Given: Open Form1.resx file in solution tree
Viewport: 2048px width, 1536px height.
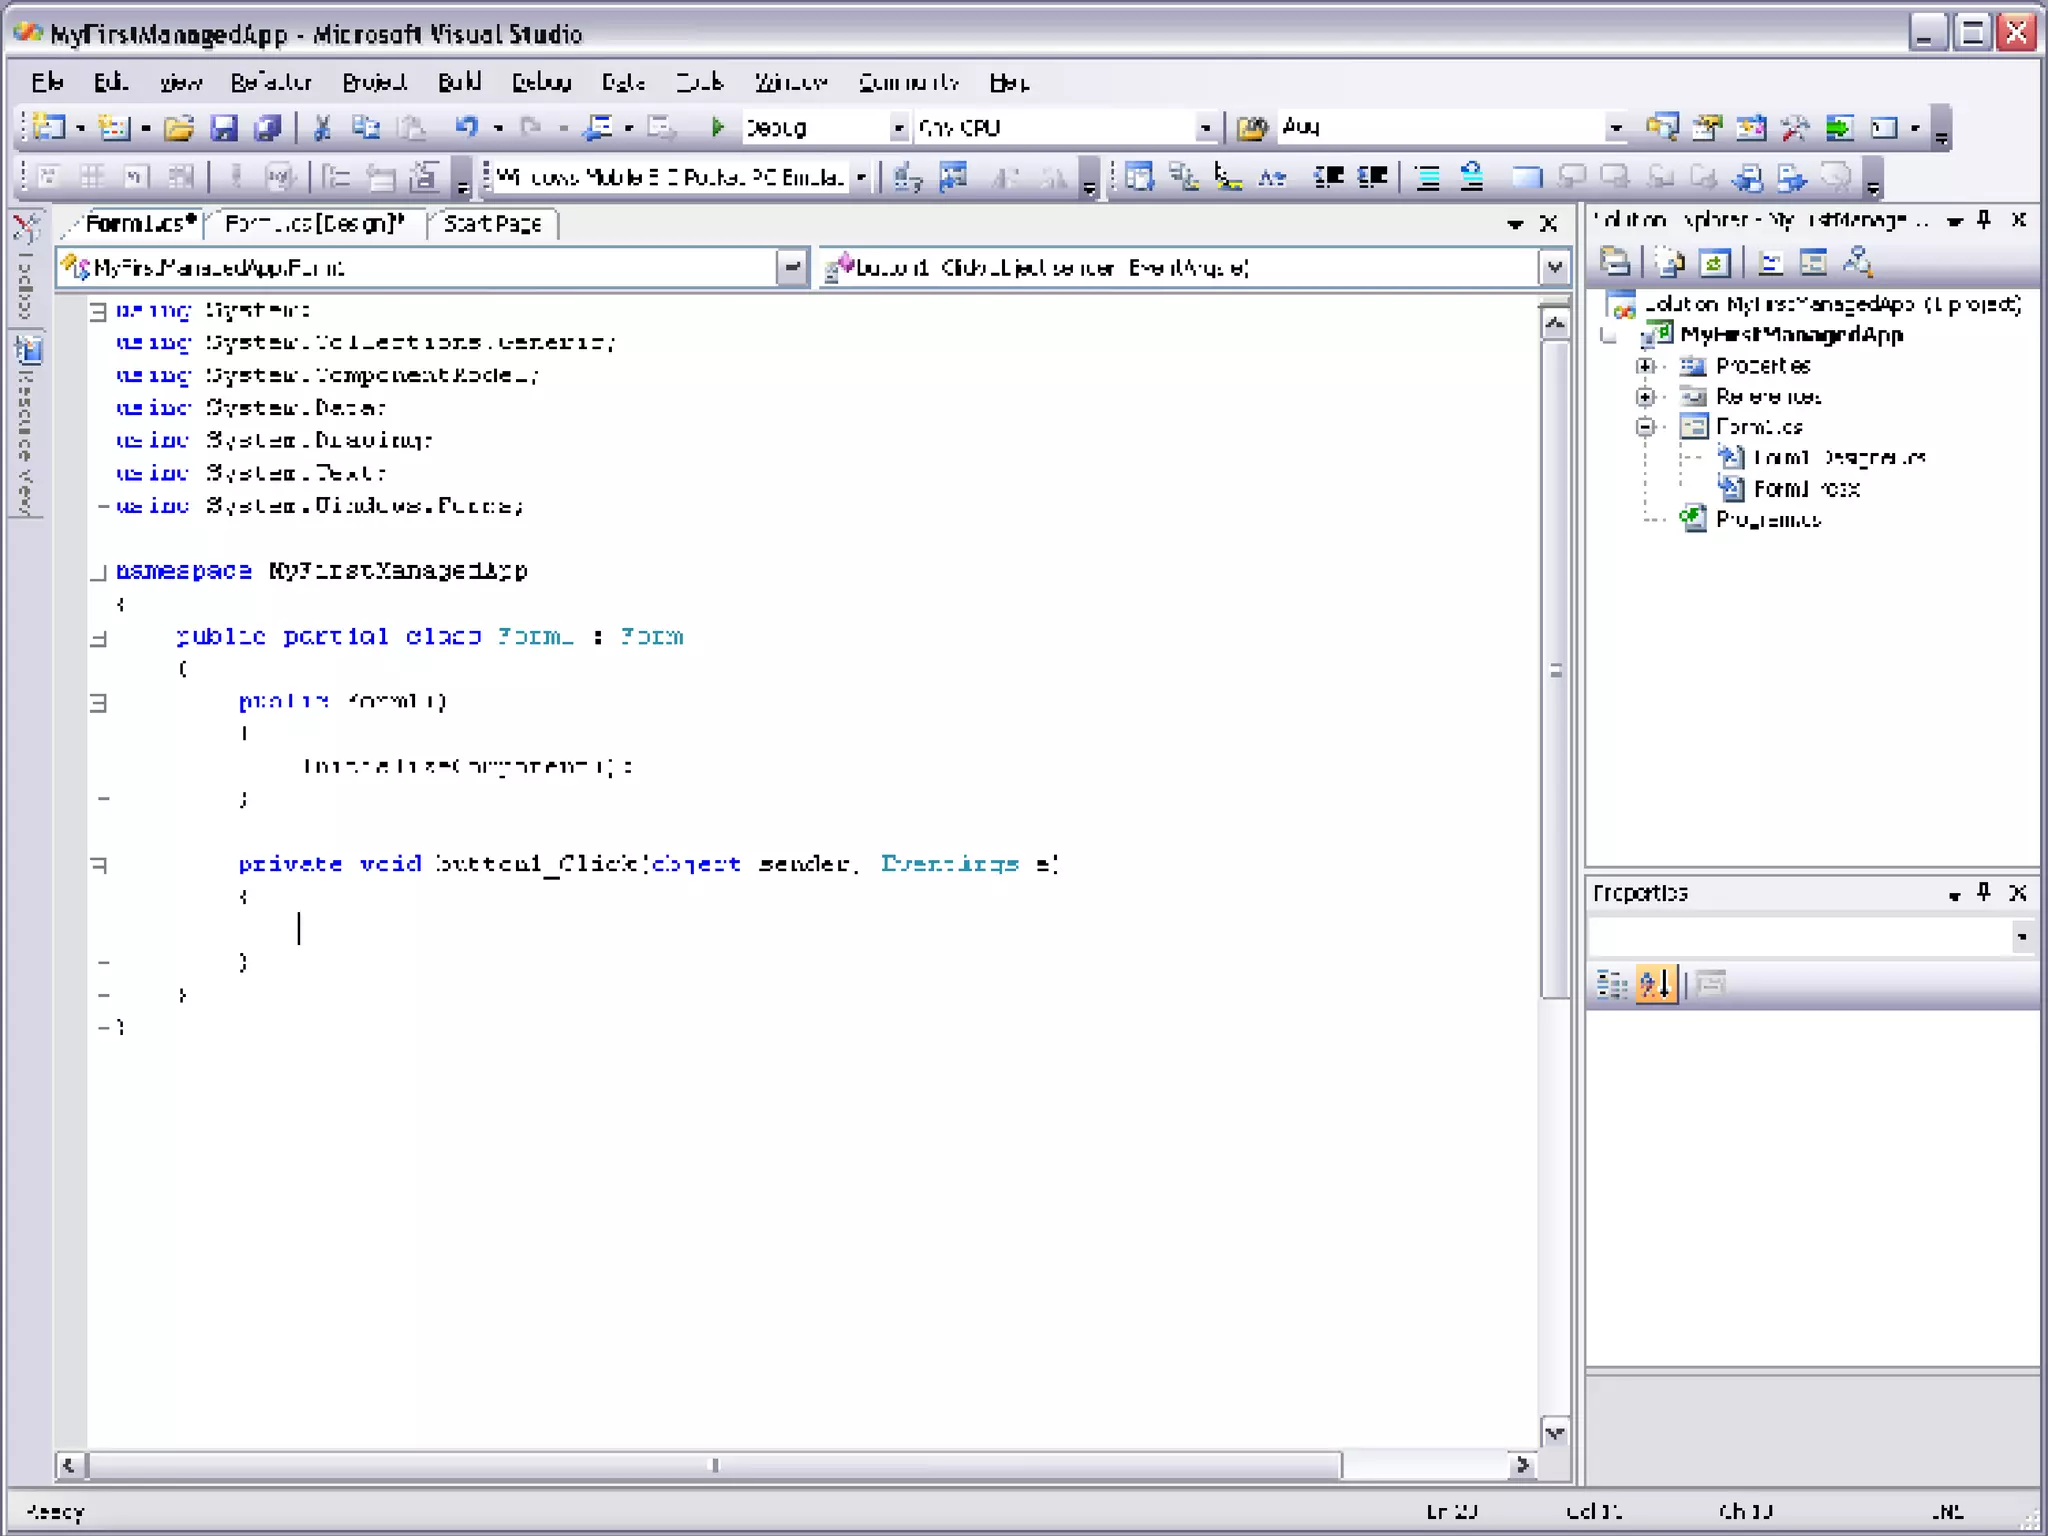Looking at the screenshot, I should [1805, 489].
